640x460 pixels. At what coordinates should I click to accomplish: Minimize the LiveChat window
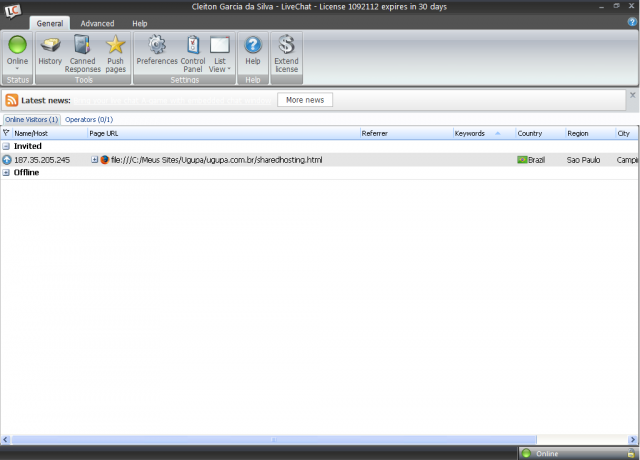601,7
